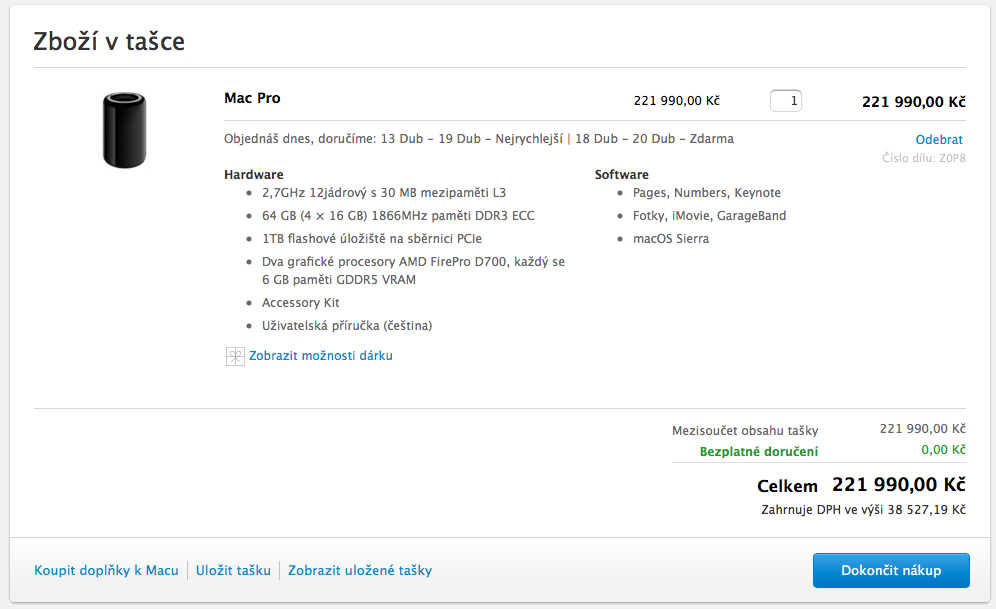Show gift options via Zobrazit možnosti dárku

[320, 356]
